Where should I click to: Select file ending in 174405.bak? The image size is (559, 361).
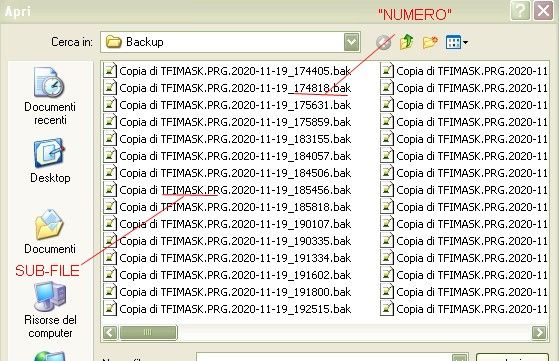point(227,71)
